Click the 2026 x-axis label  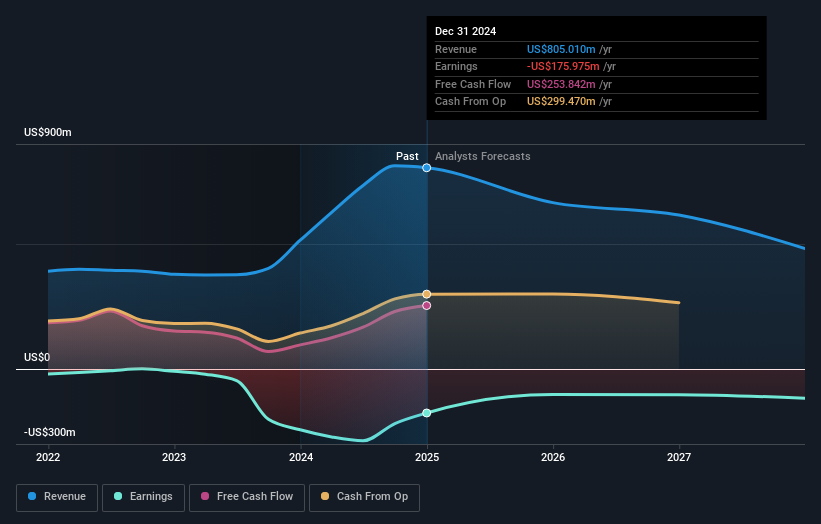(x=553, y=457)
